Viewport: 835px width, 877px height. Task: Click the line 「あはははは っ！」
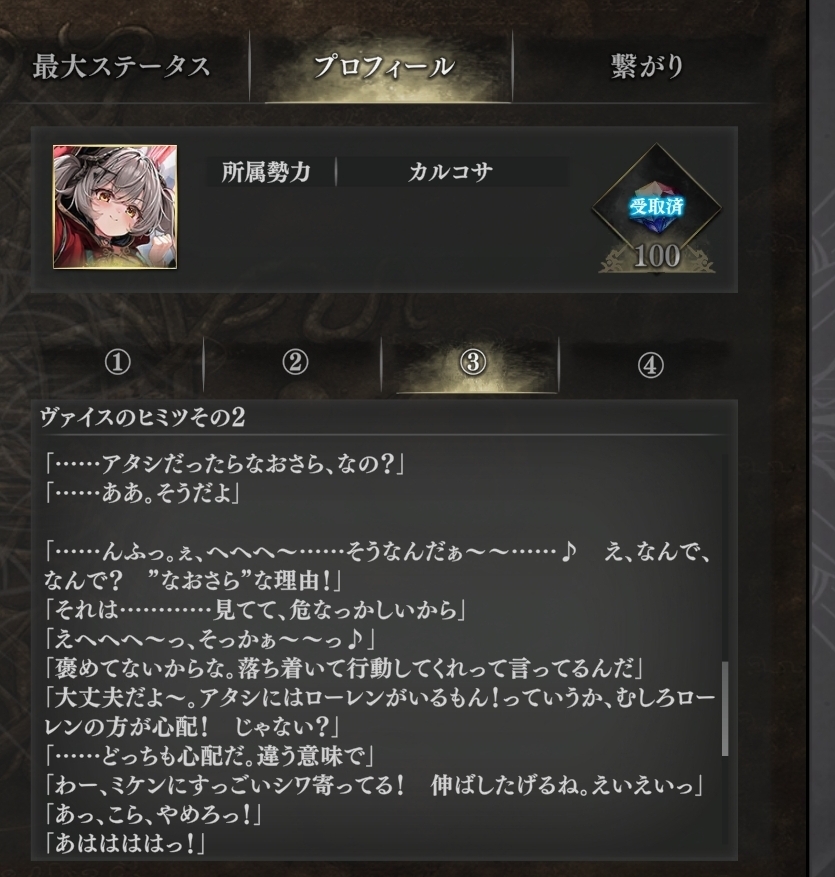125,843
